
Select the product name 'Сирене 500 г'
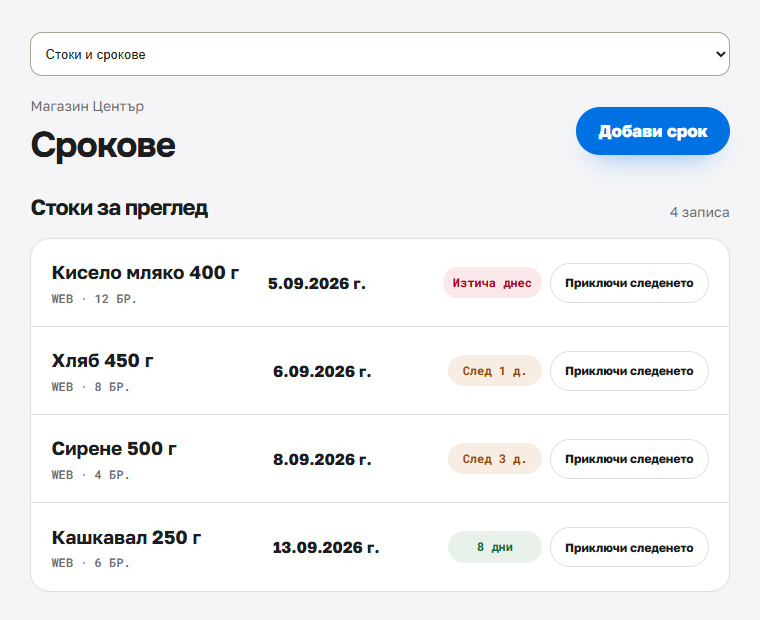tap(114, 449)
